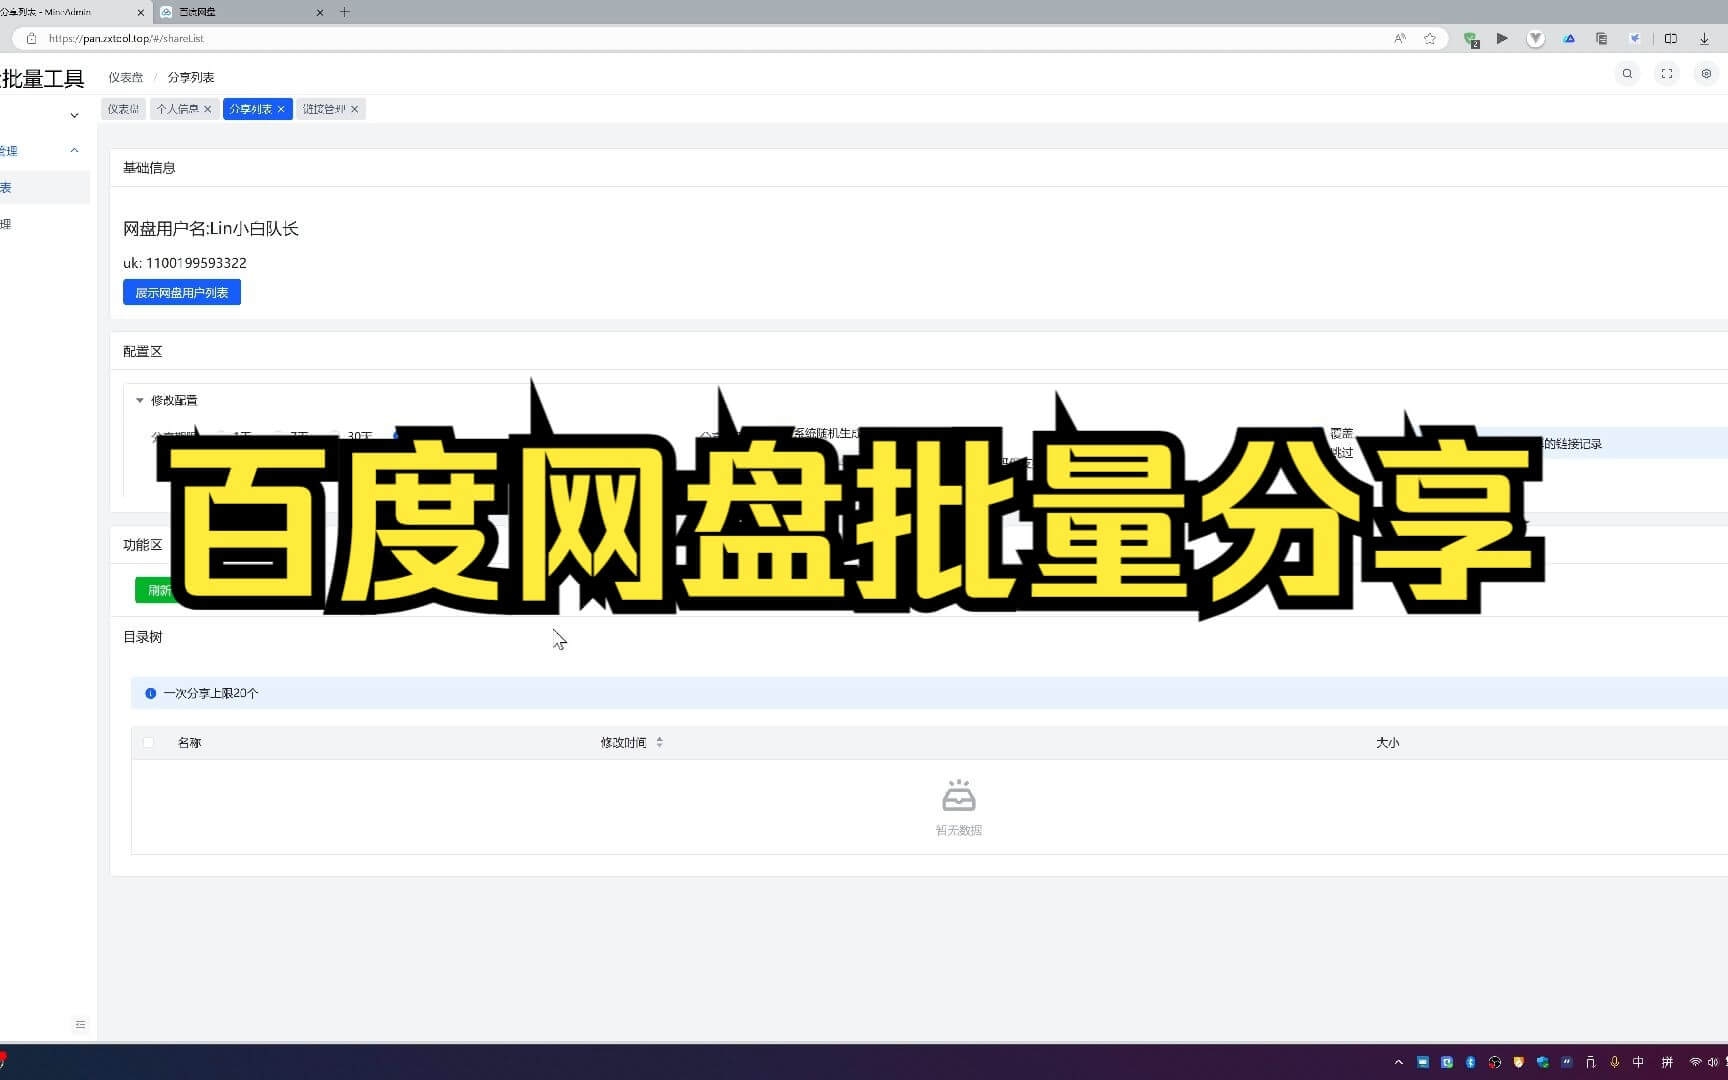Screen dimensions: 1728x1080
Task: Click the info icon beside 一次分享上限20个
Action: [151, 693]
